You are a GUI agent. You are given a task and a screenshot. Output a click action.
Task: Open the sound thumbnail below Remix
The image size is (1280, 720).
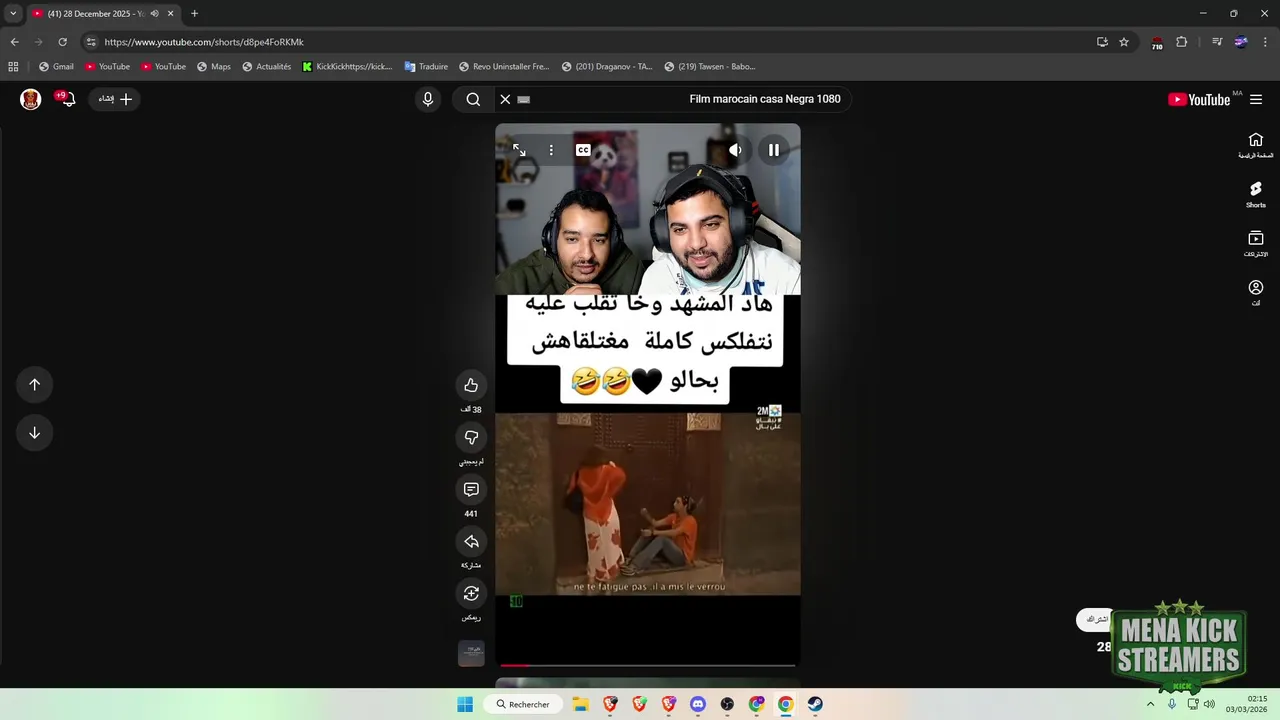[471, 653]
